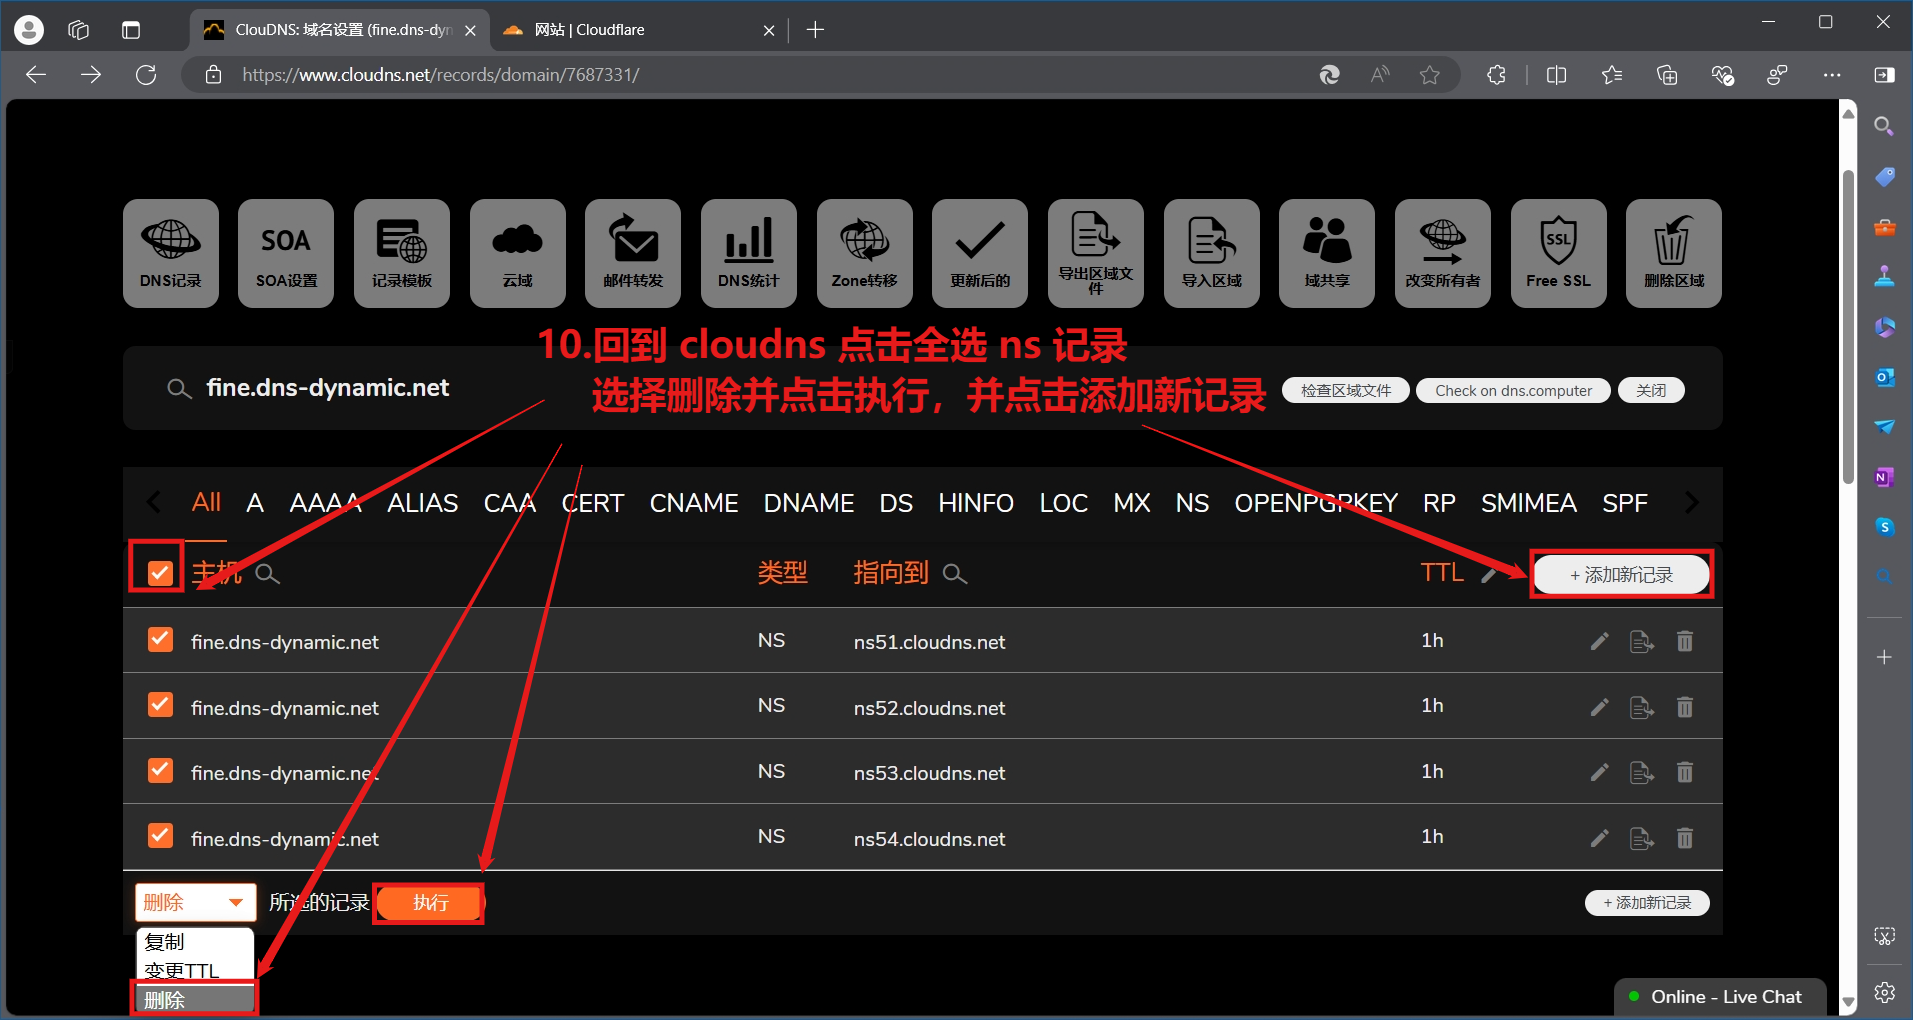Screen dimensions: 1913x1020
Task: Toggle the select-all records checkbox
Action: coord(160,573)
